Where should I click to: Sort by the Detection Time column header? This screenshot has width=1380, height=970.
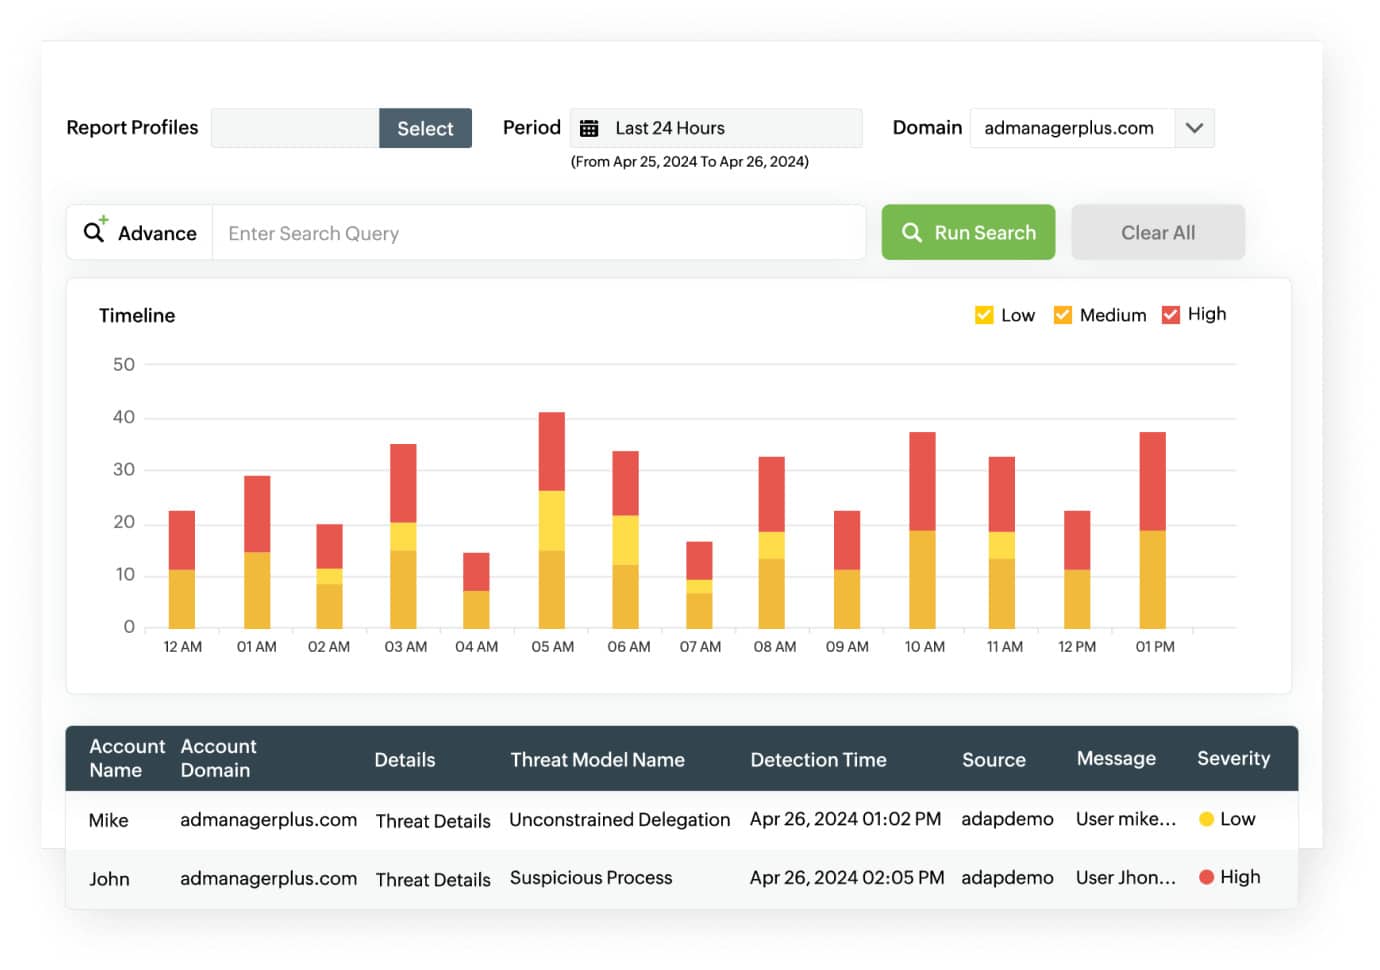(819, 759)
